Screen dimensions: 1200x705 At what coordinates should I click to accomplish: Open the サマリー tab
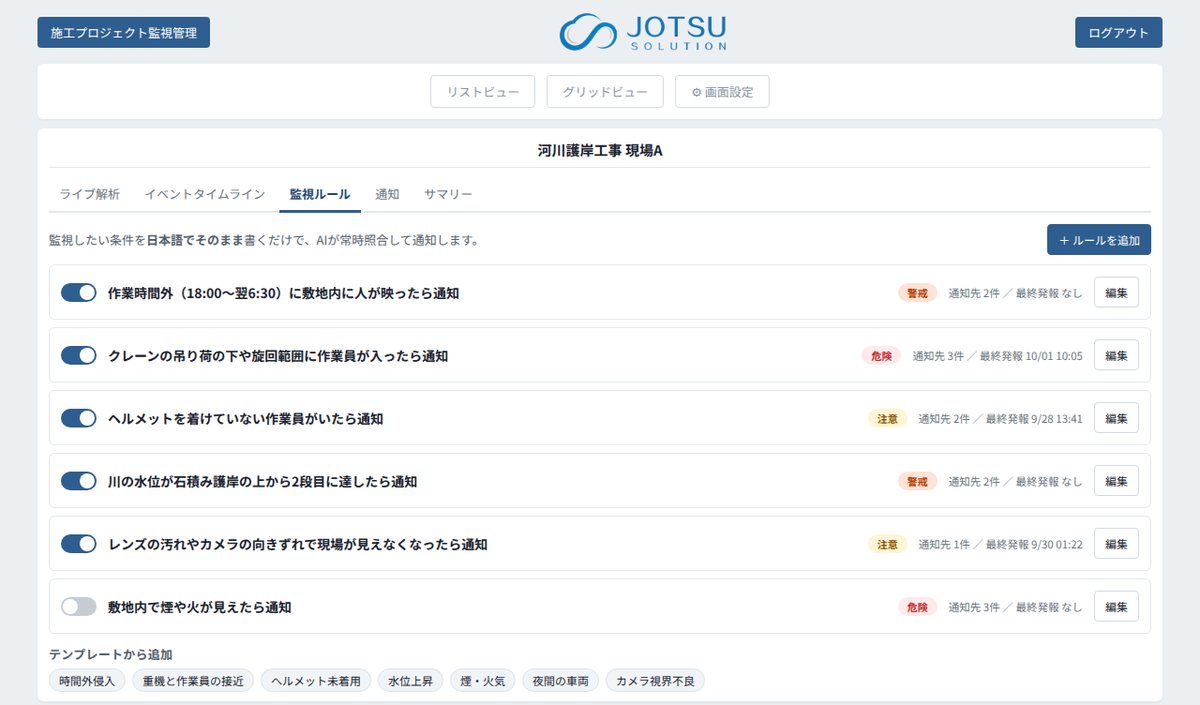pos(448,194)
